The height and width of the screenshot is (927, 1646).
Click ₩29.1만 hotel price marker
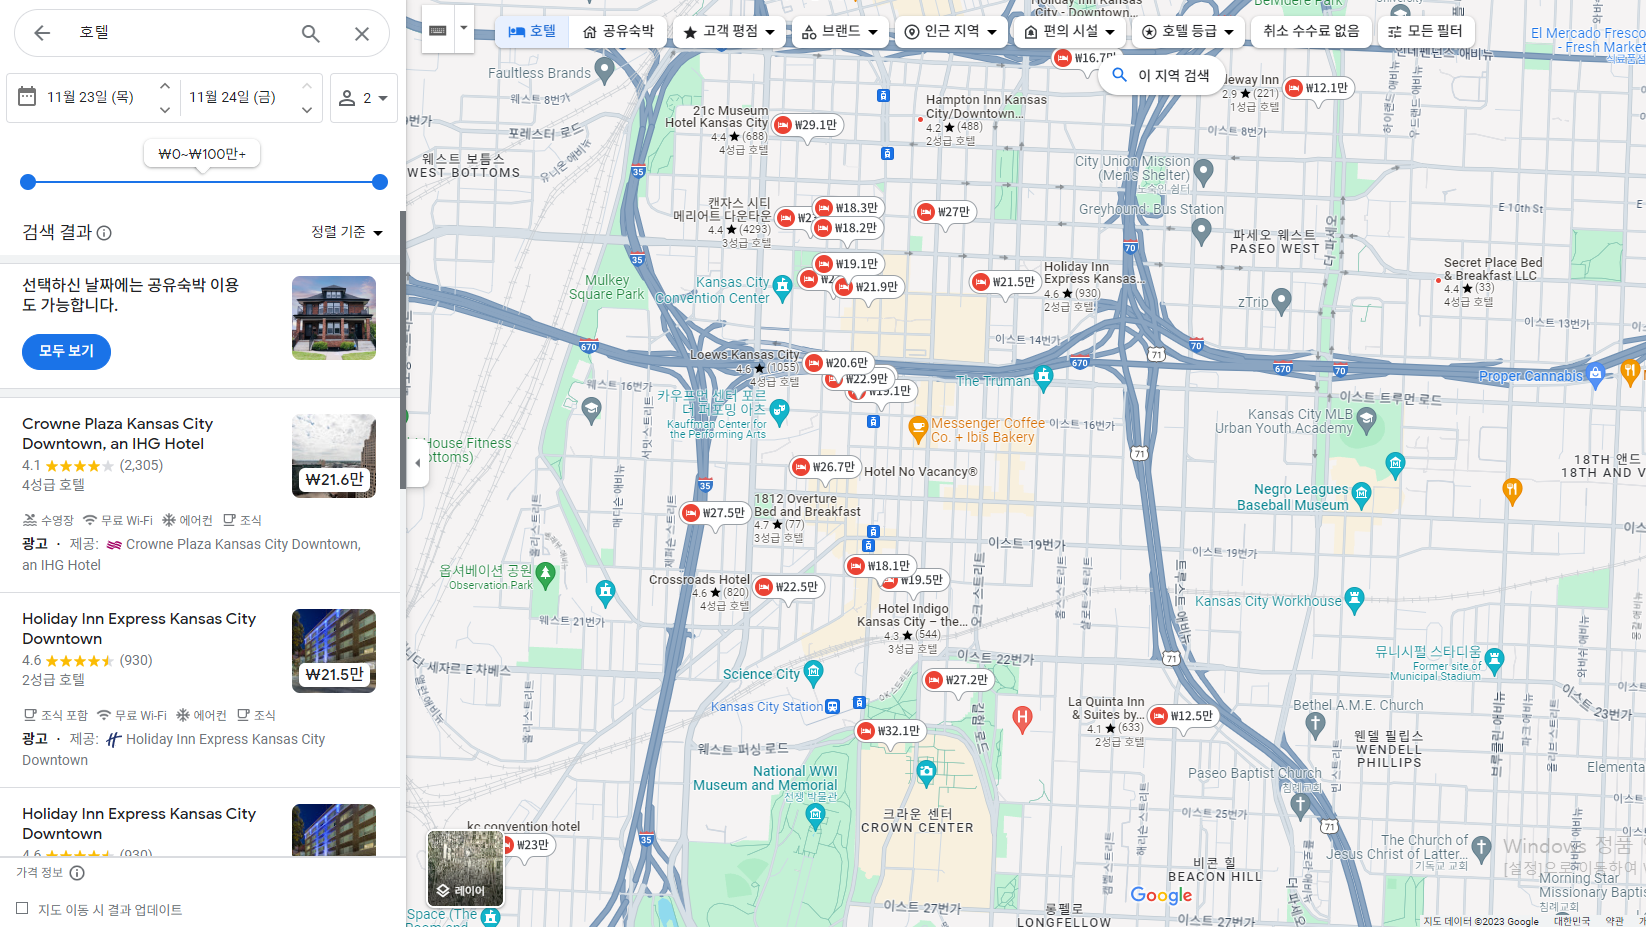808,126
